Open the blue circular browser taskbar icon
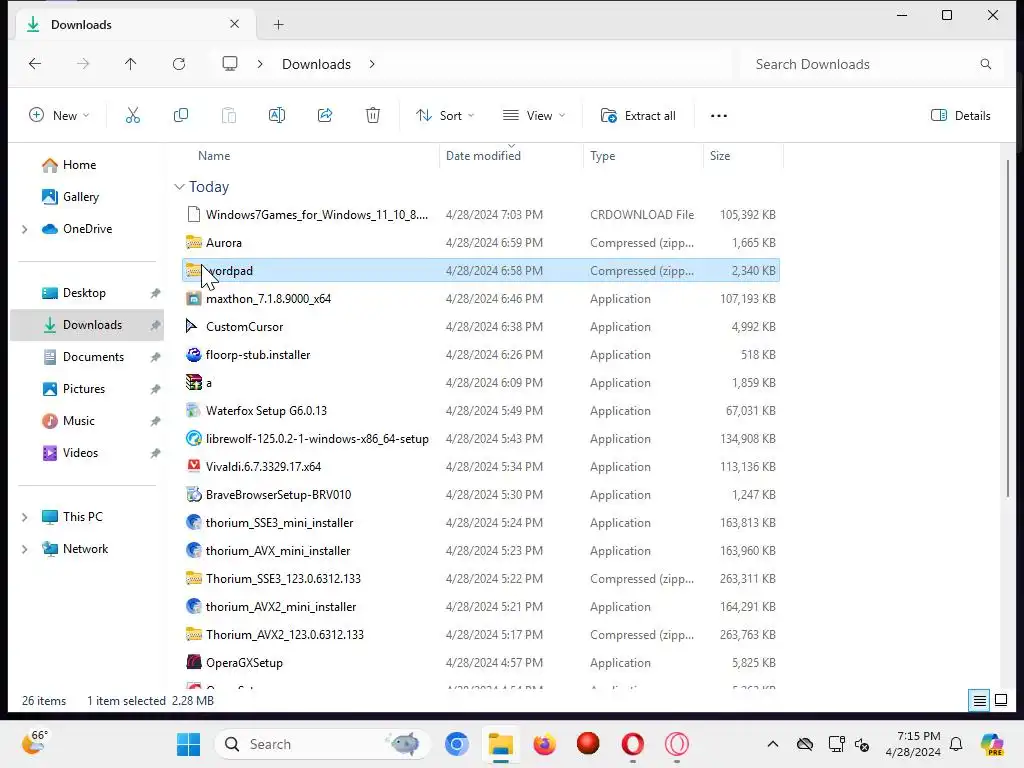The image size is (1024, 768). (x=456, y=744)
